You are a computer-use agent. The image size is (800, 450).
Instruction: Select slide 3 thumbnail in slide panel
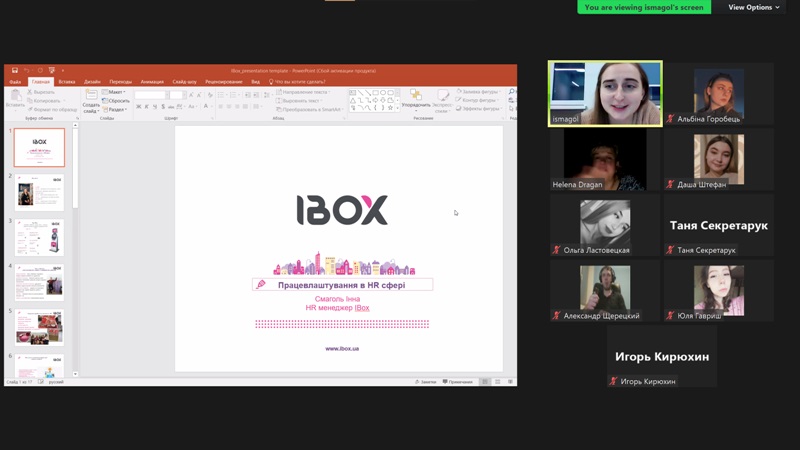click(x=39, y=237)
